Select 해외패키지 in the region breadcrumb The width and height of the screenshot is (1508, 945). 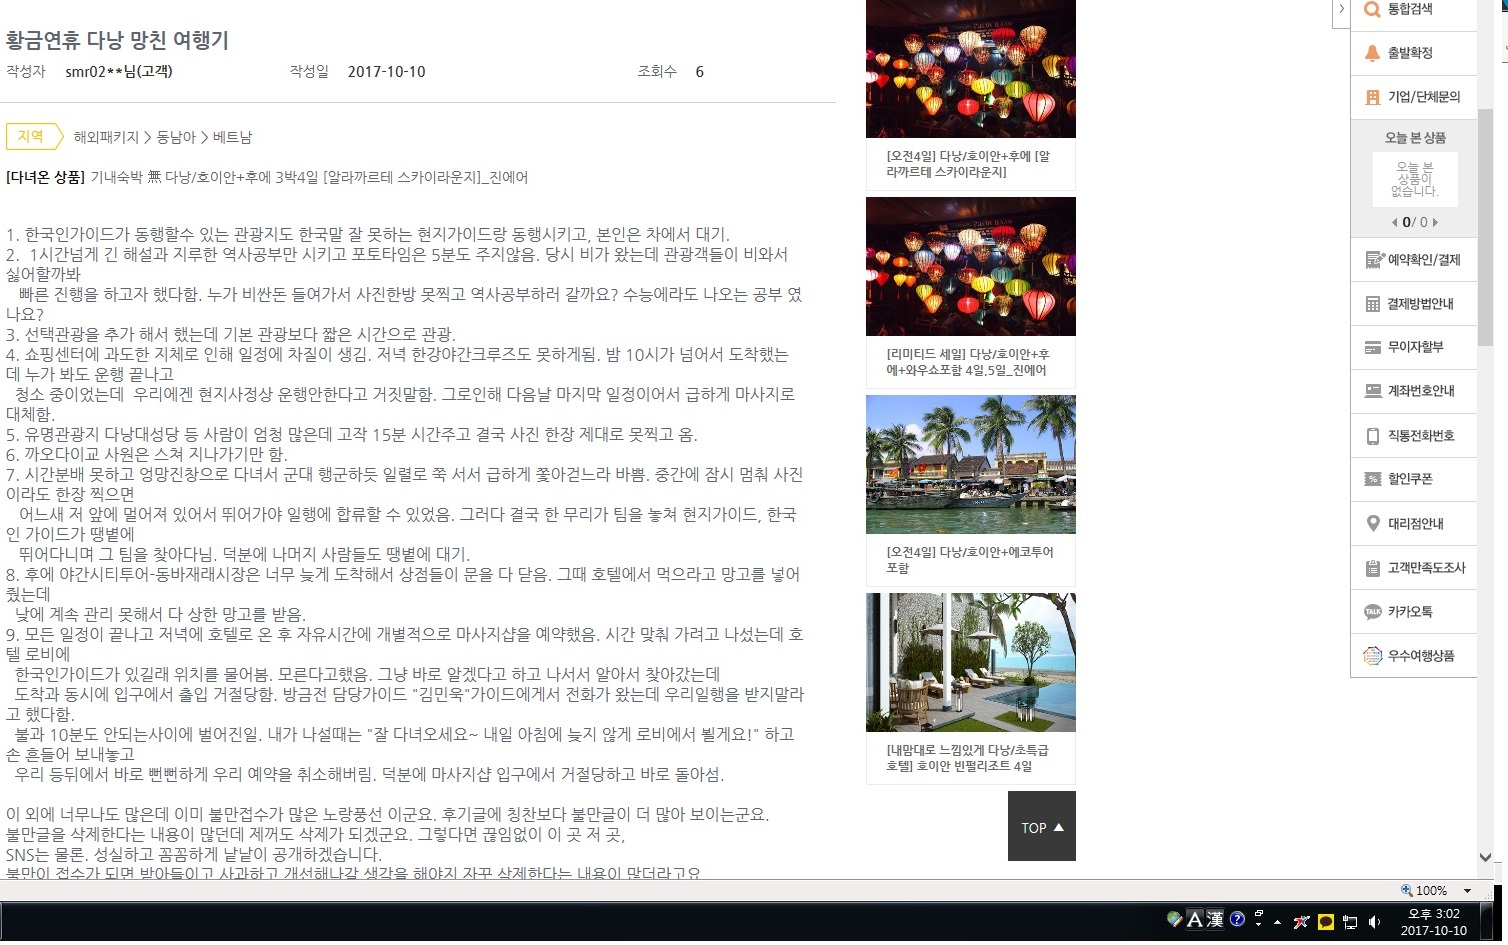pos(106,137)
